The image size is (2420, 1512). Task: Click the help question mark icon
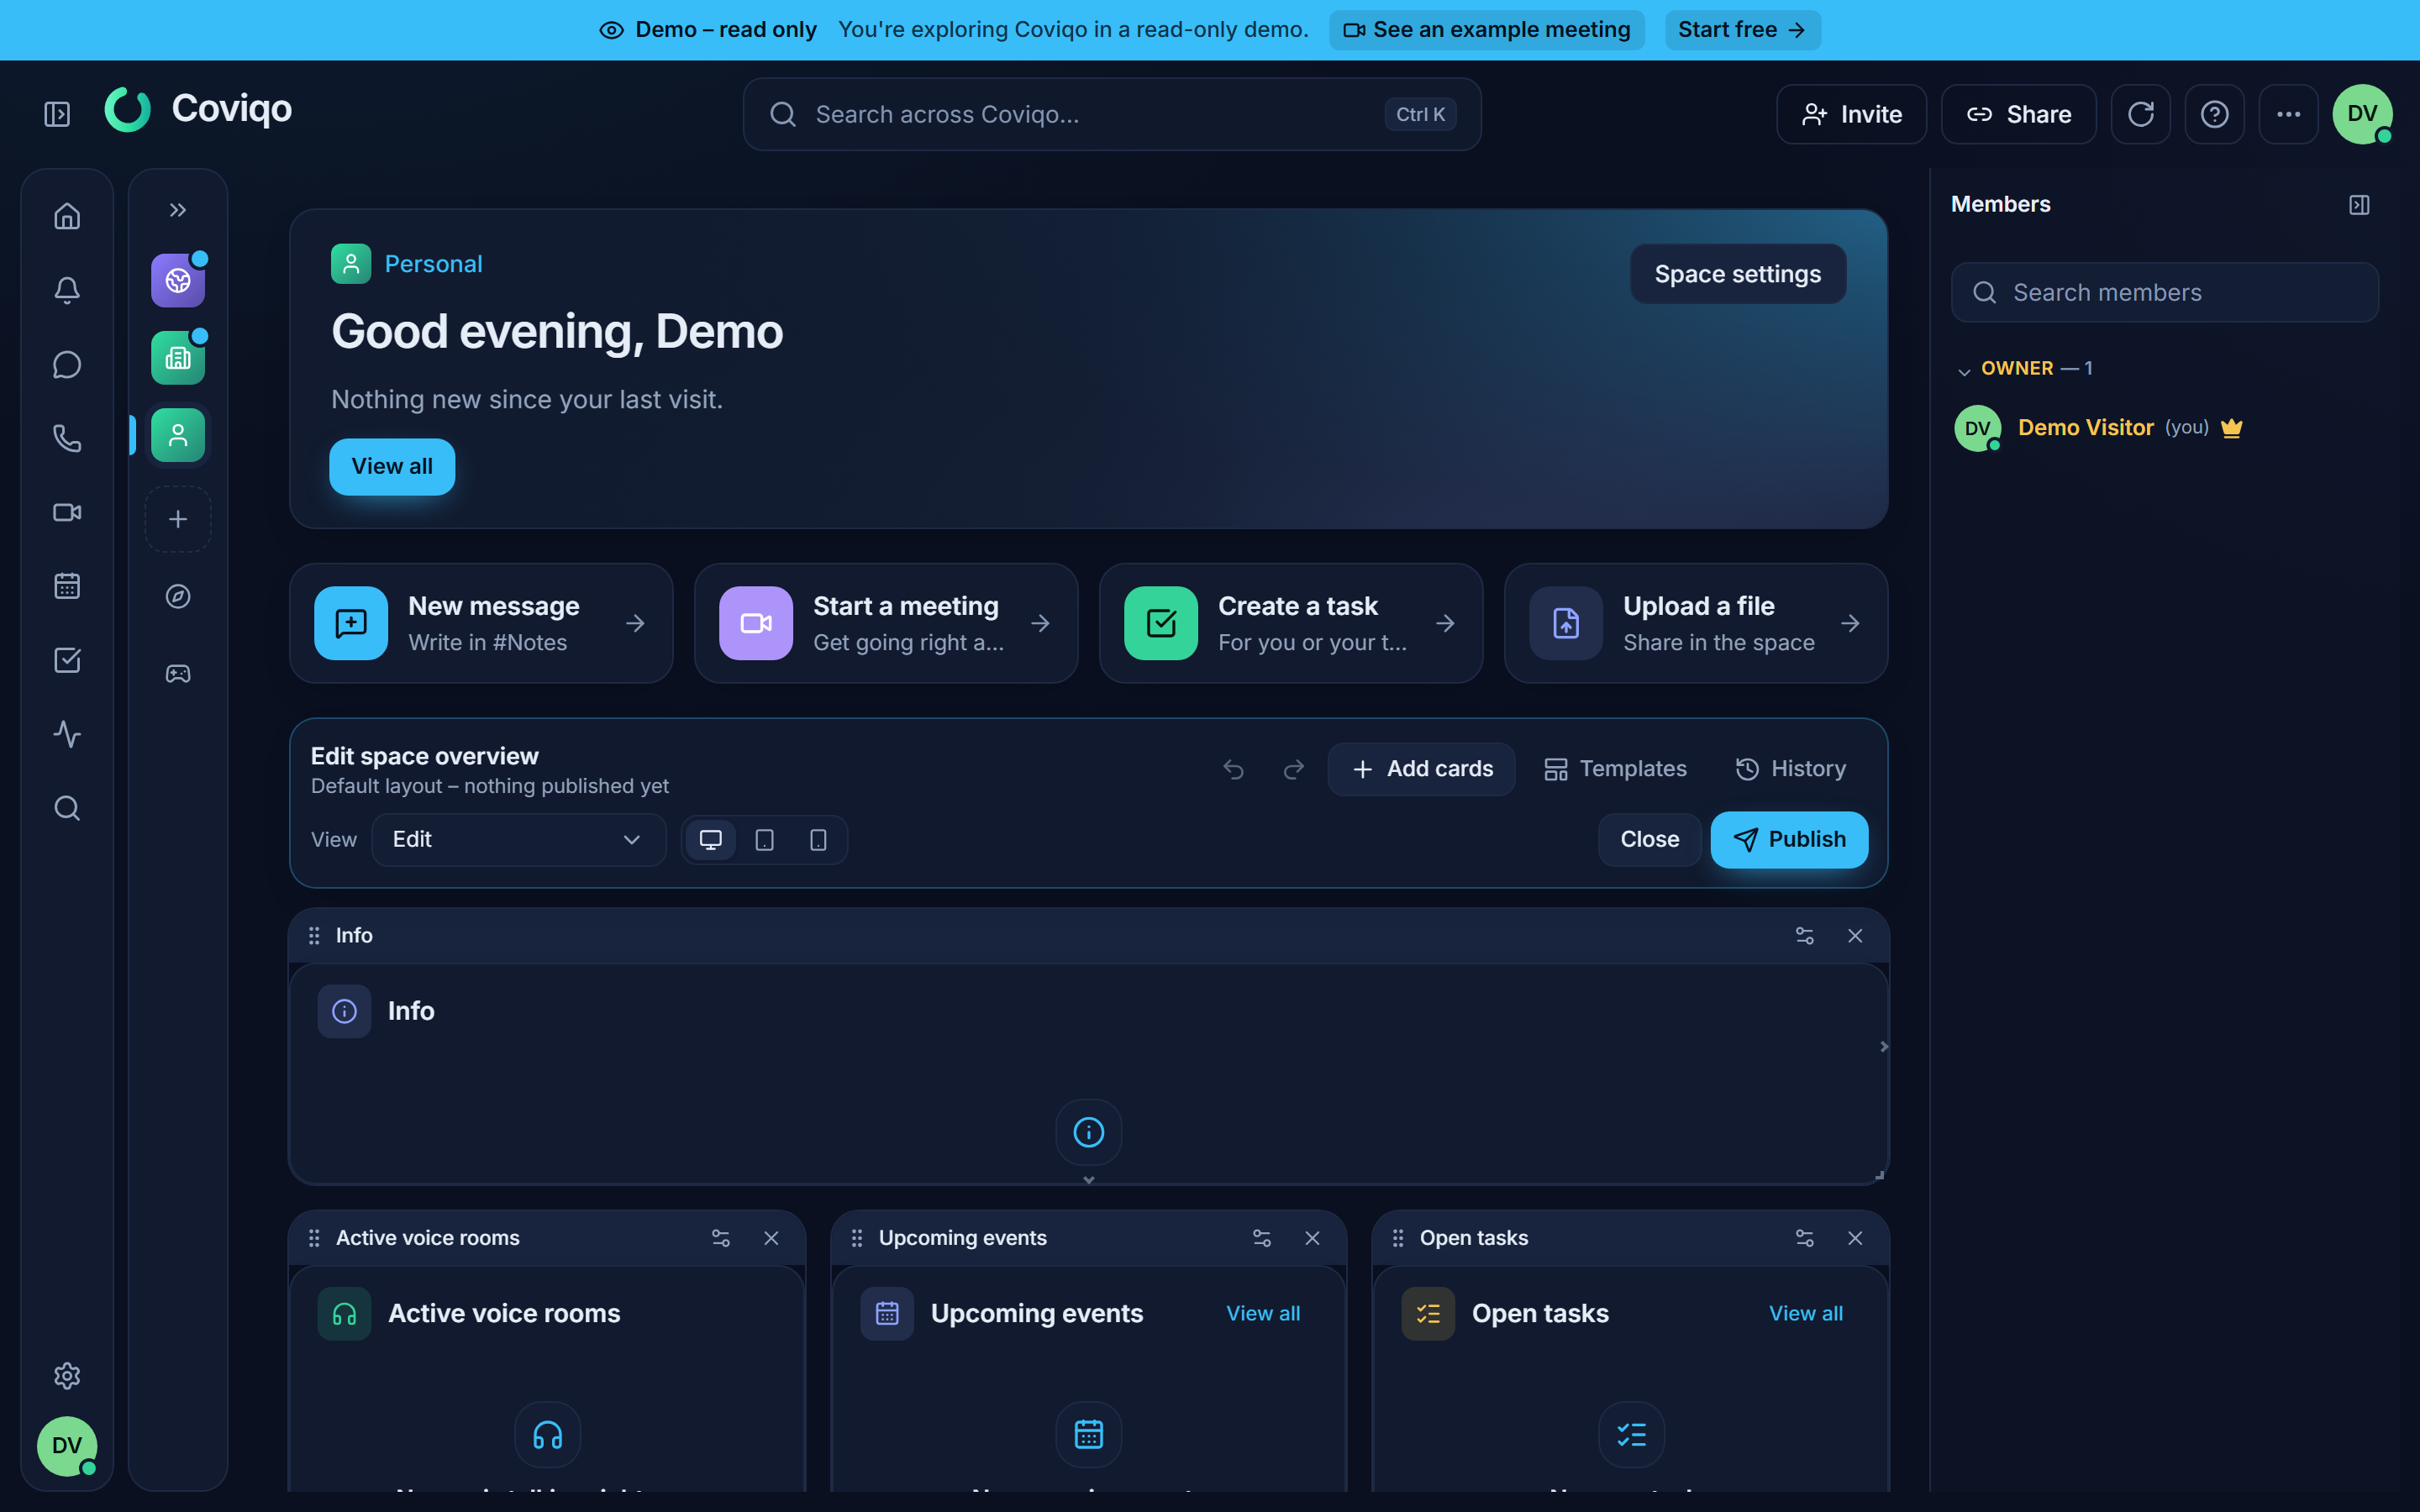pos(2214,114)
